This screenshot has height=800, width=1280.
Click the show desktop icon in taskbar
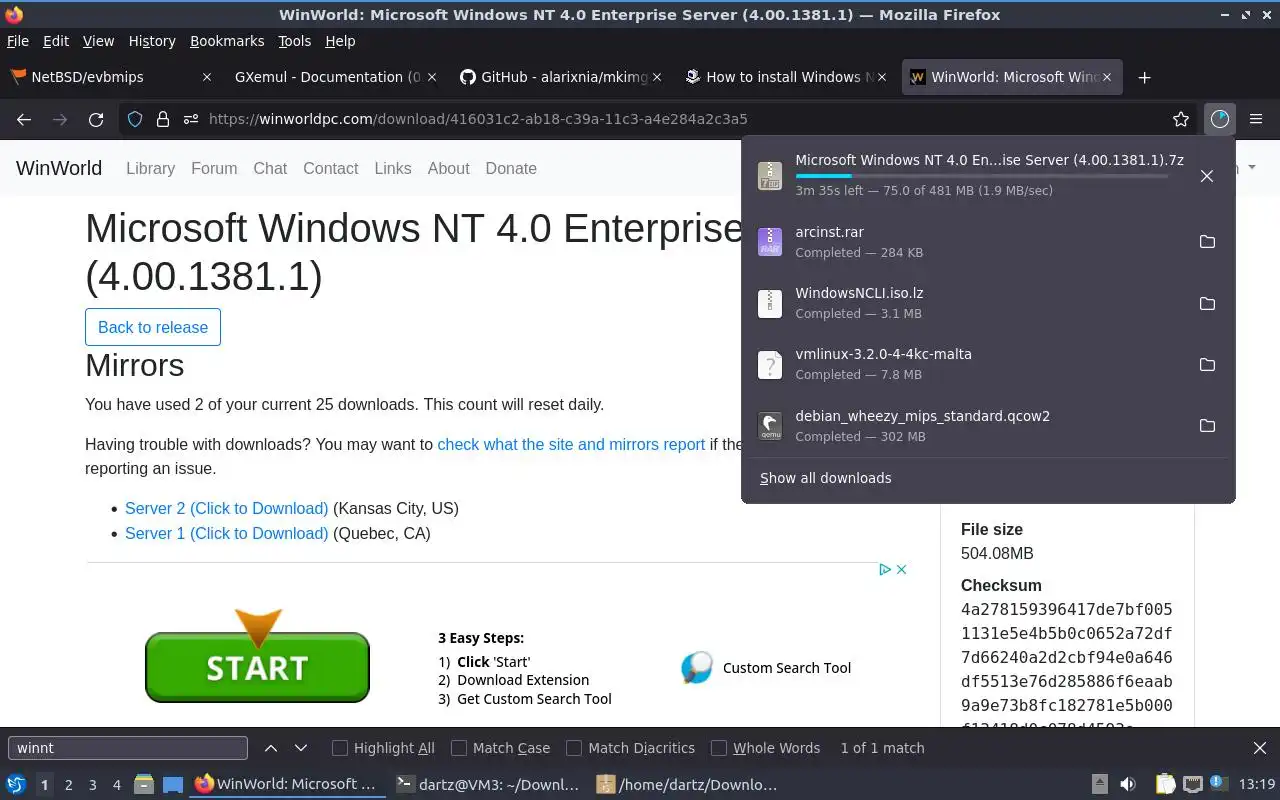point(173,784)
